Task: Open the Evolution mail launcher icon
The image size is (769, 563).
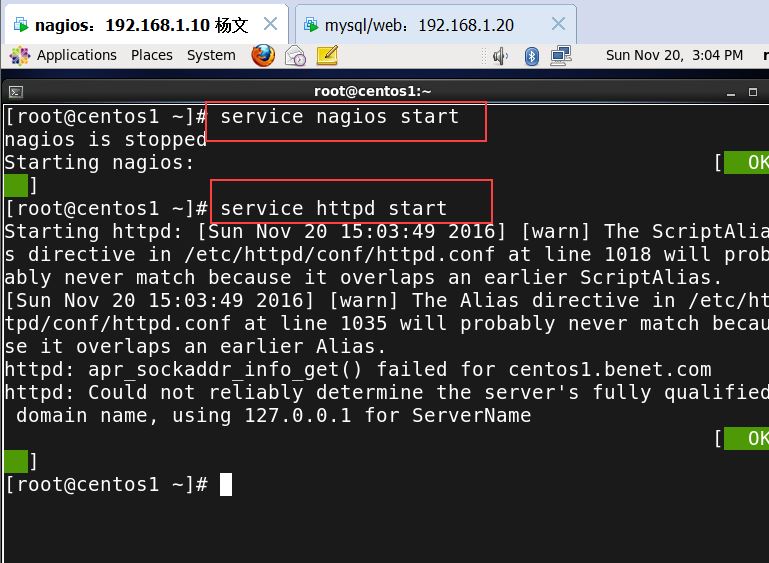Action: pos(295,55)
